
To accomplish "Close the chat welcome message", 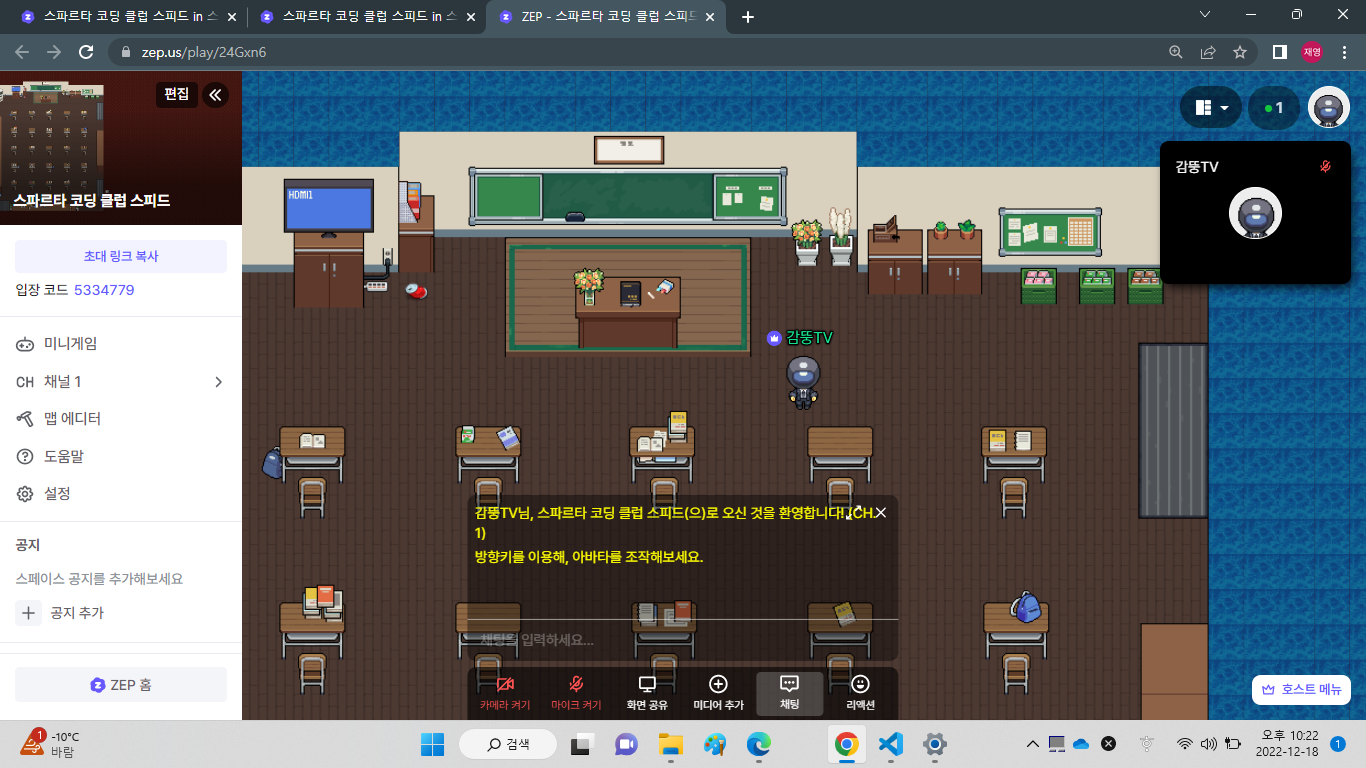I will pyautogui.click(x=881, y=513).
